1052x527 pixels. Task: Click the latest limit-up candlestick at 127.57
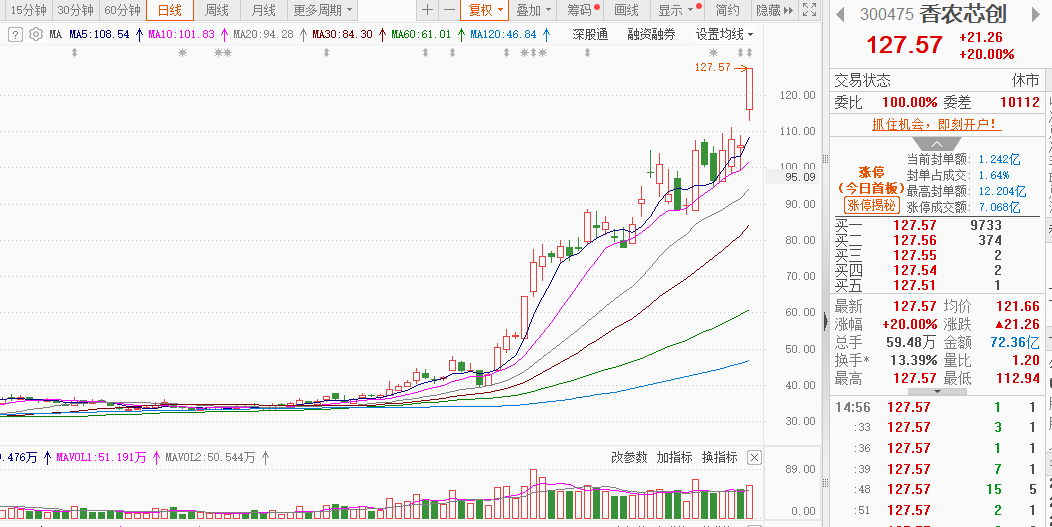(x=749, y=89)
